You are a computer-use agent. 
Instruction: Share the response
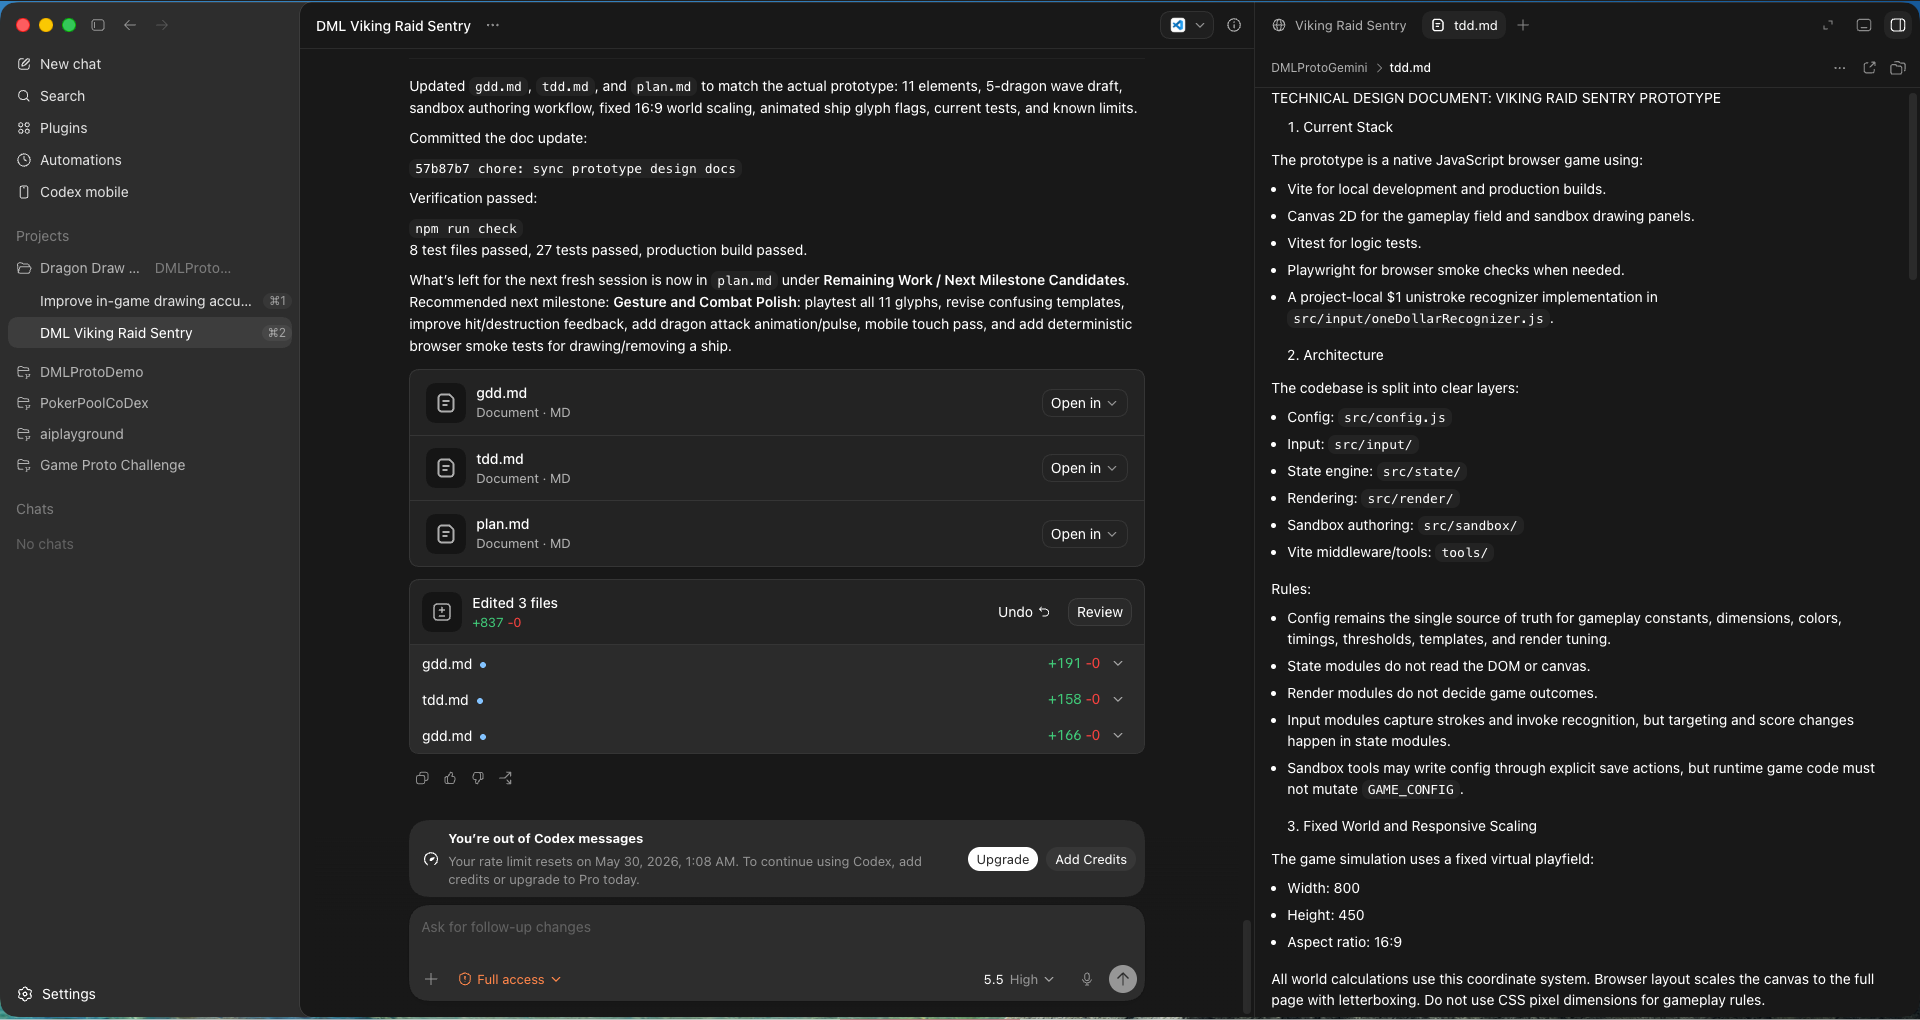506,778
